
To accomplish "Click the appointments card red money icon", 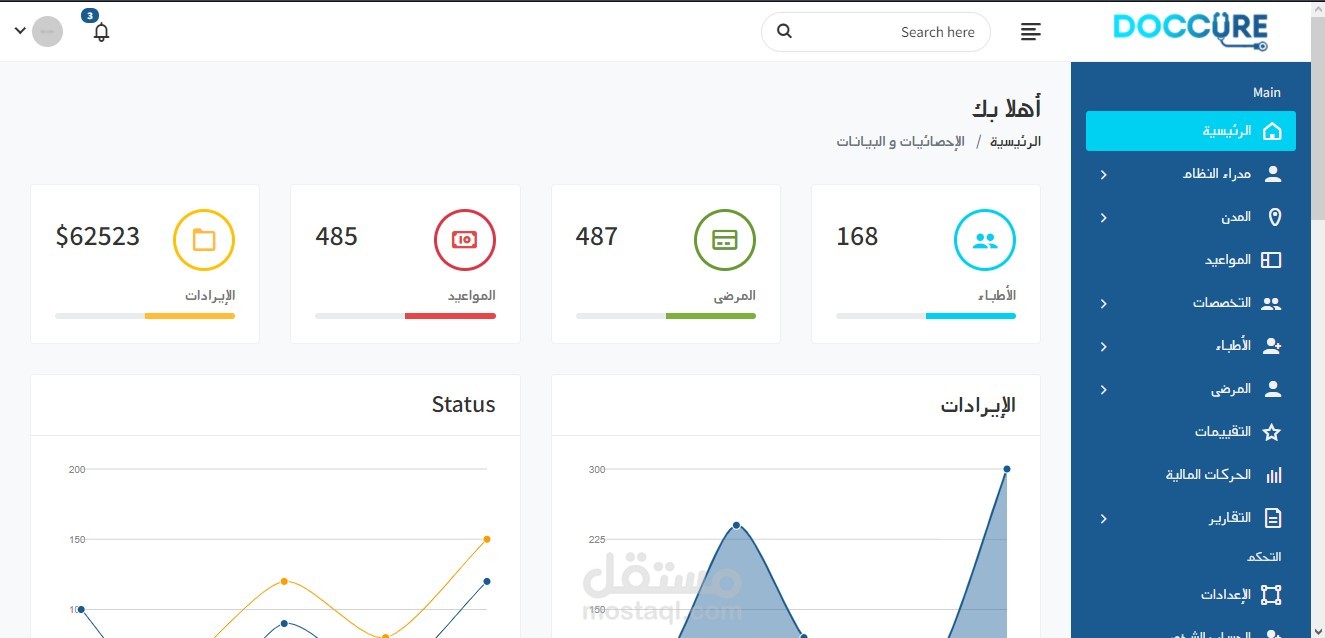I will 465,240.
